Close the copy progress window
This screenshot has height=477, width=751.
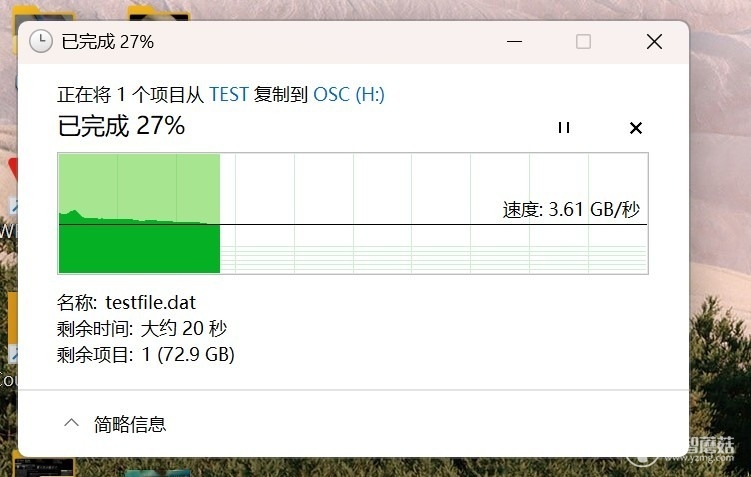pyautogui.click(x=654, y=42)
